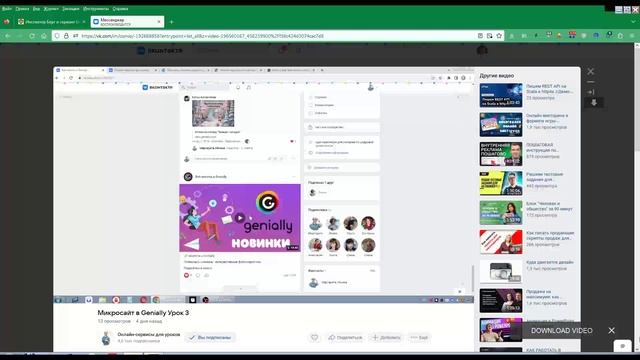Open the Правка menu
Screen dimensions: 640x360
click(22, 9)
